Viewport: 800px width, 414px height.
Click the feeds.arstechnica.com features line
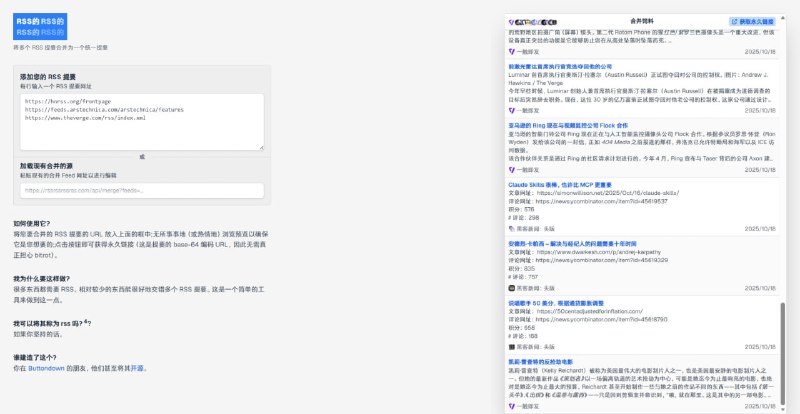pos(104,110)
